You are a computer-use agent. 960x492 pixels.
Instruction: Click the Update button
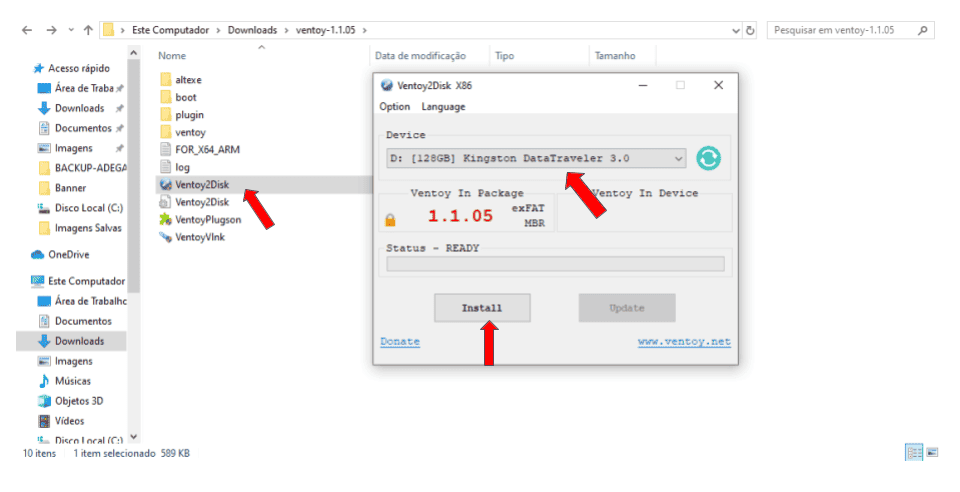pos(627,308)
